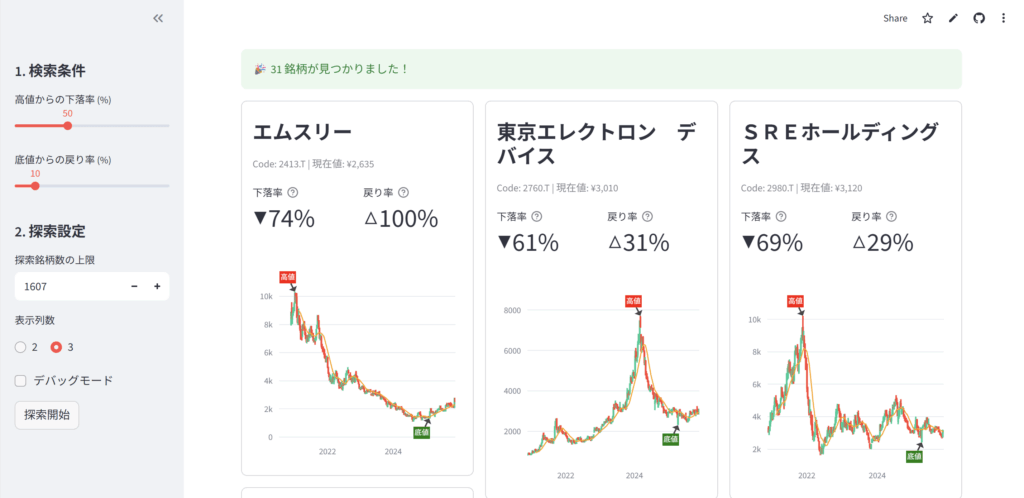Click the 底値からの戻り率 slider handle
Image resolution: width=1024 pixels, height=498 pixels.
(x=36, y=185)
